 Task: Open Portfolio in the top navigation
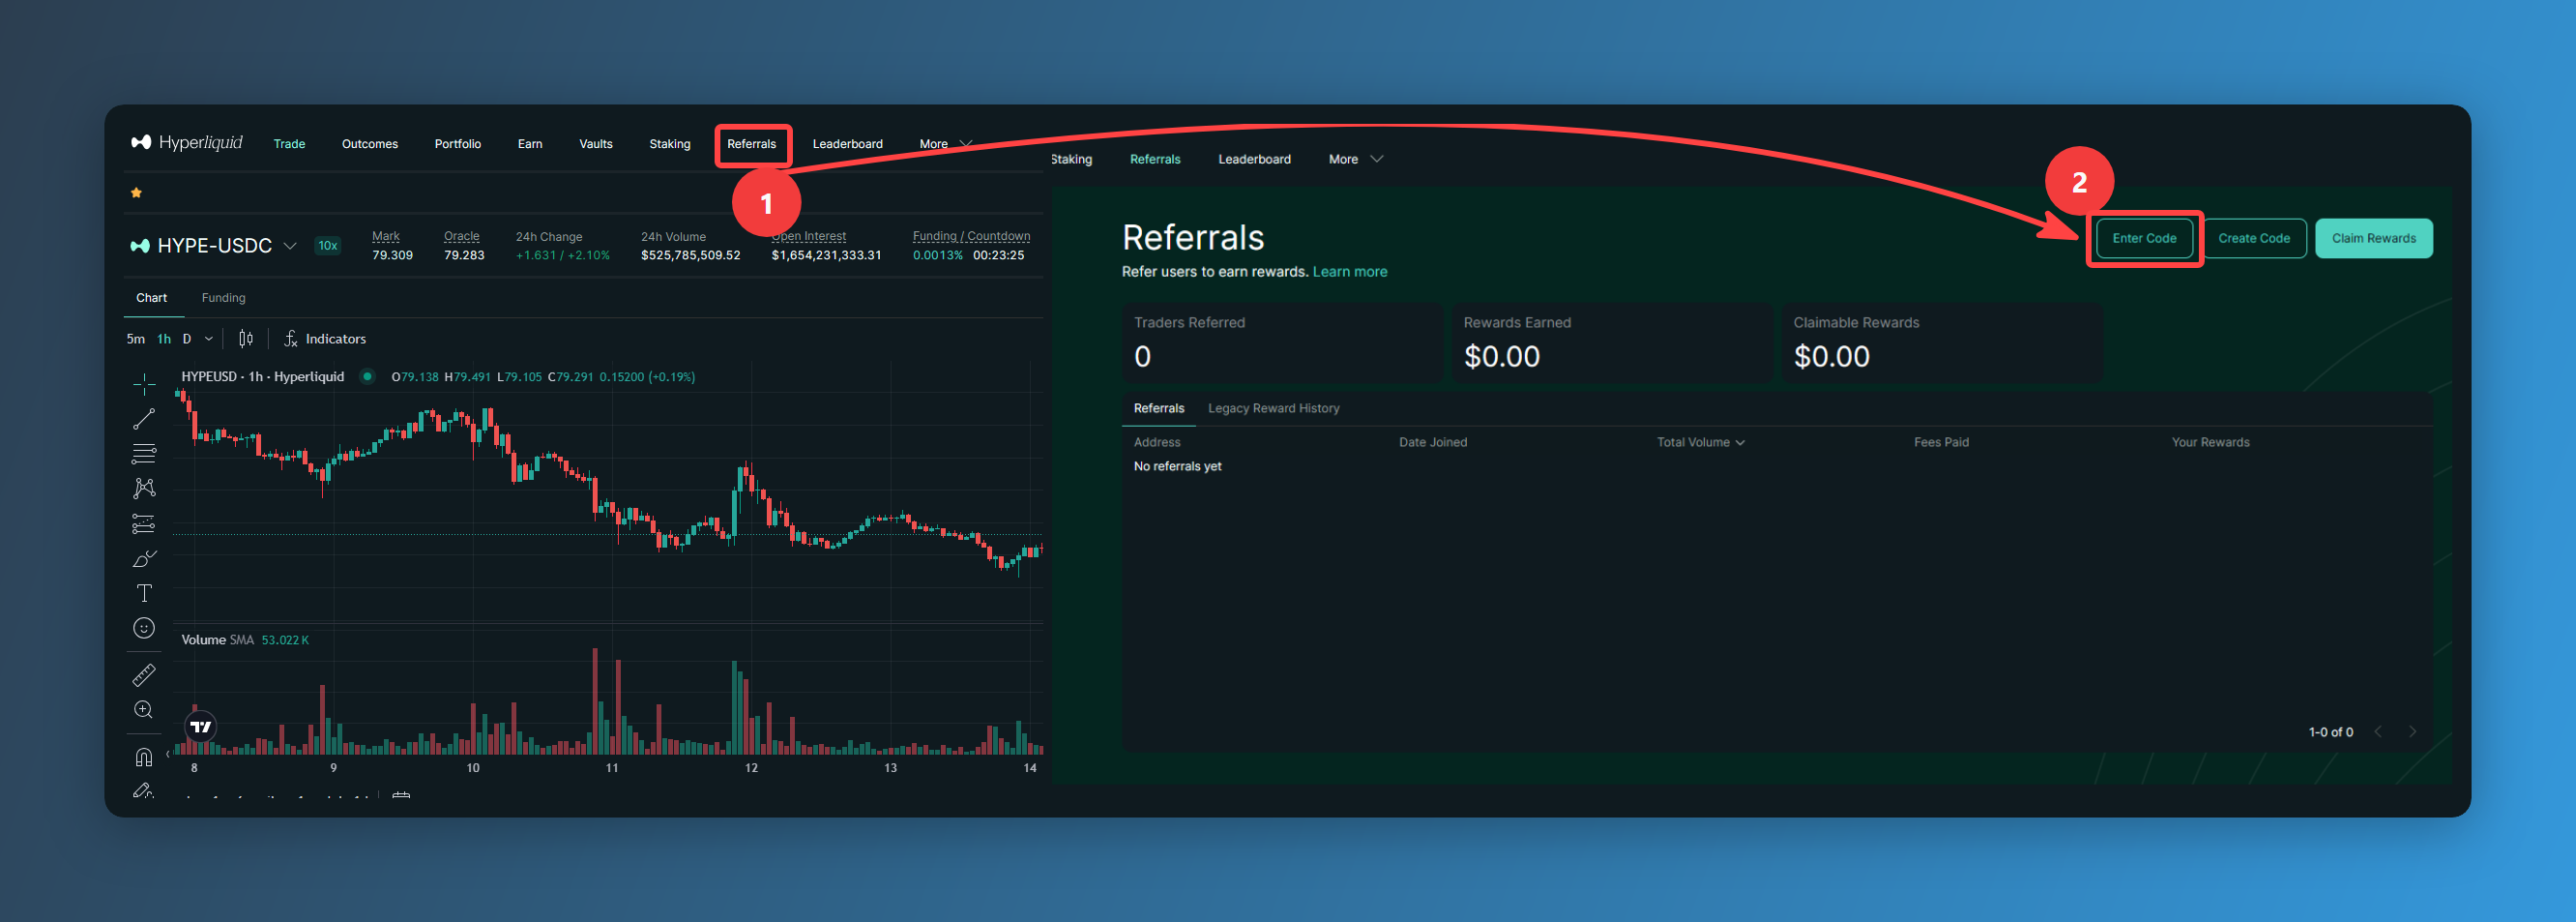pyautogui.click(x=457, y=144)
